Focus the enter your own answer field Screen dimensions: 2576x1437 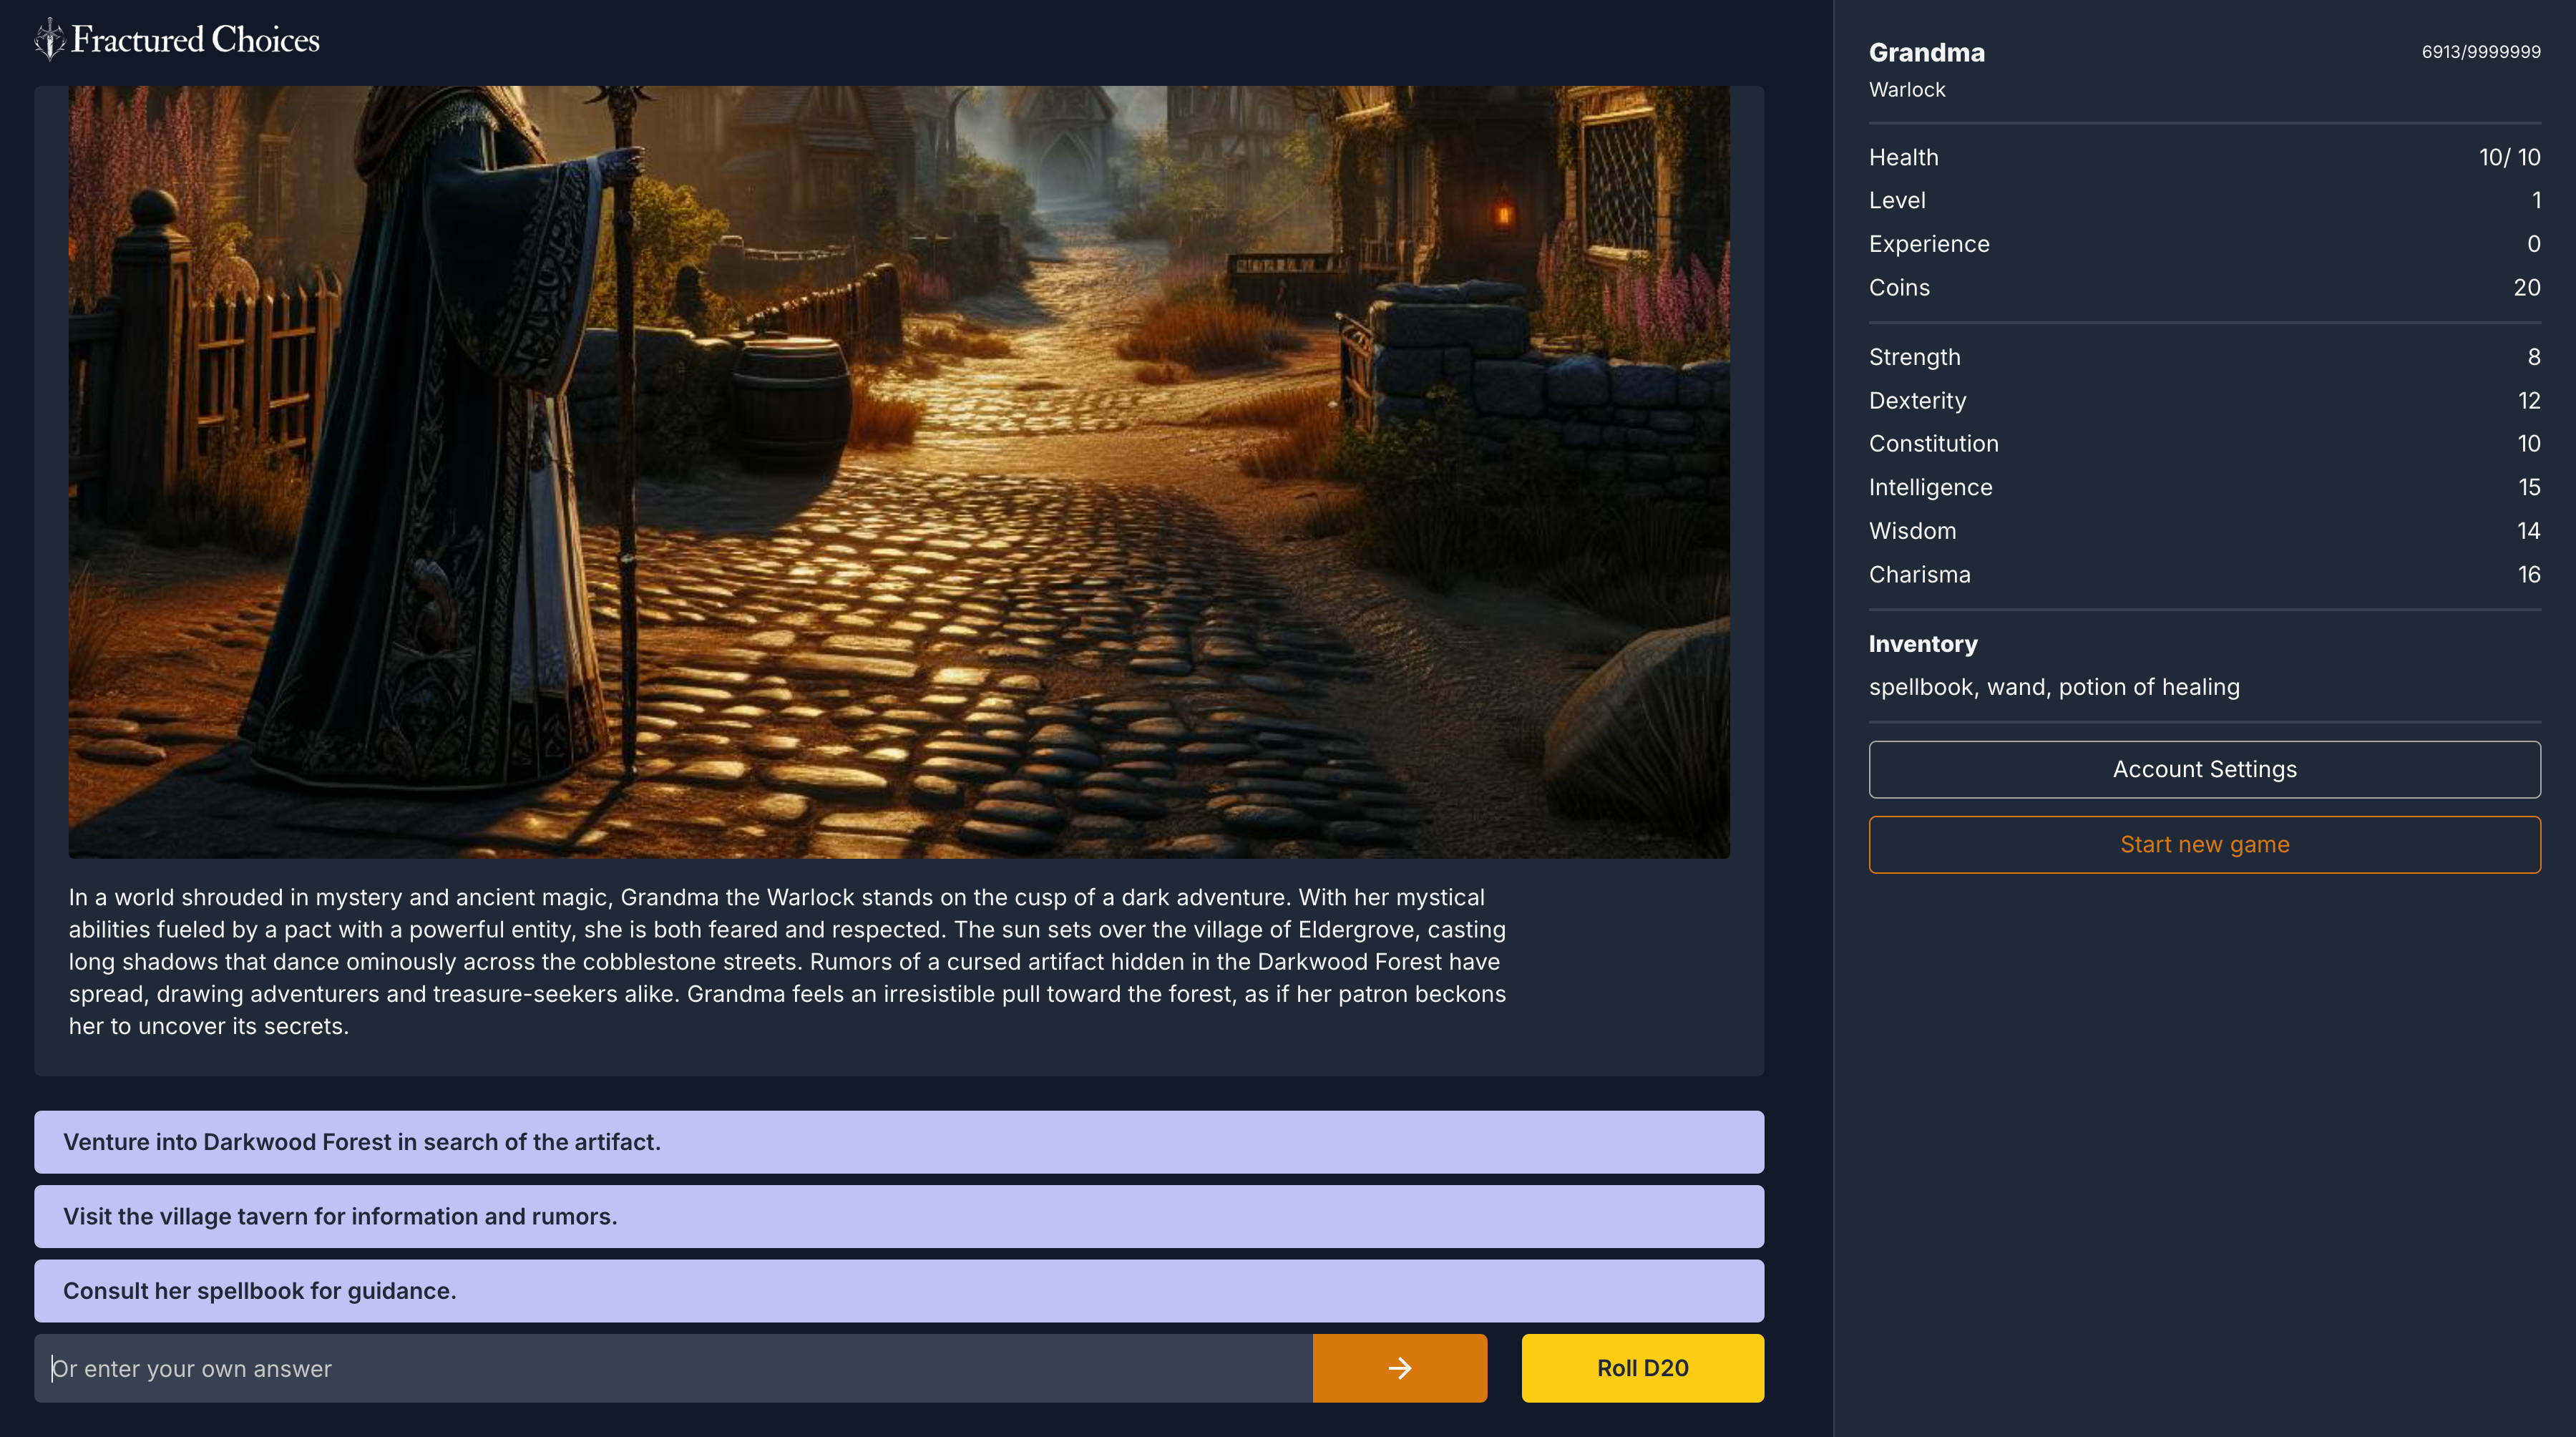pos(672,1368)
